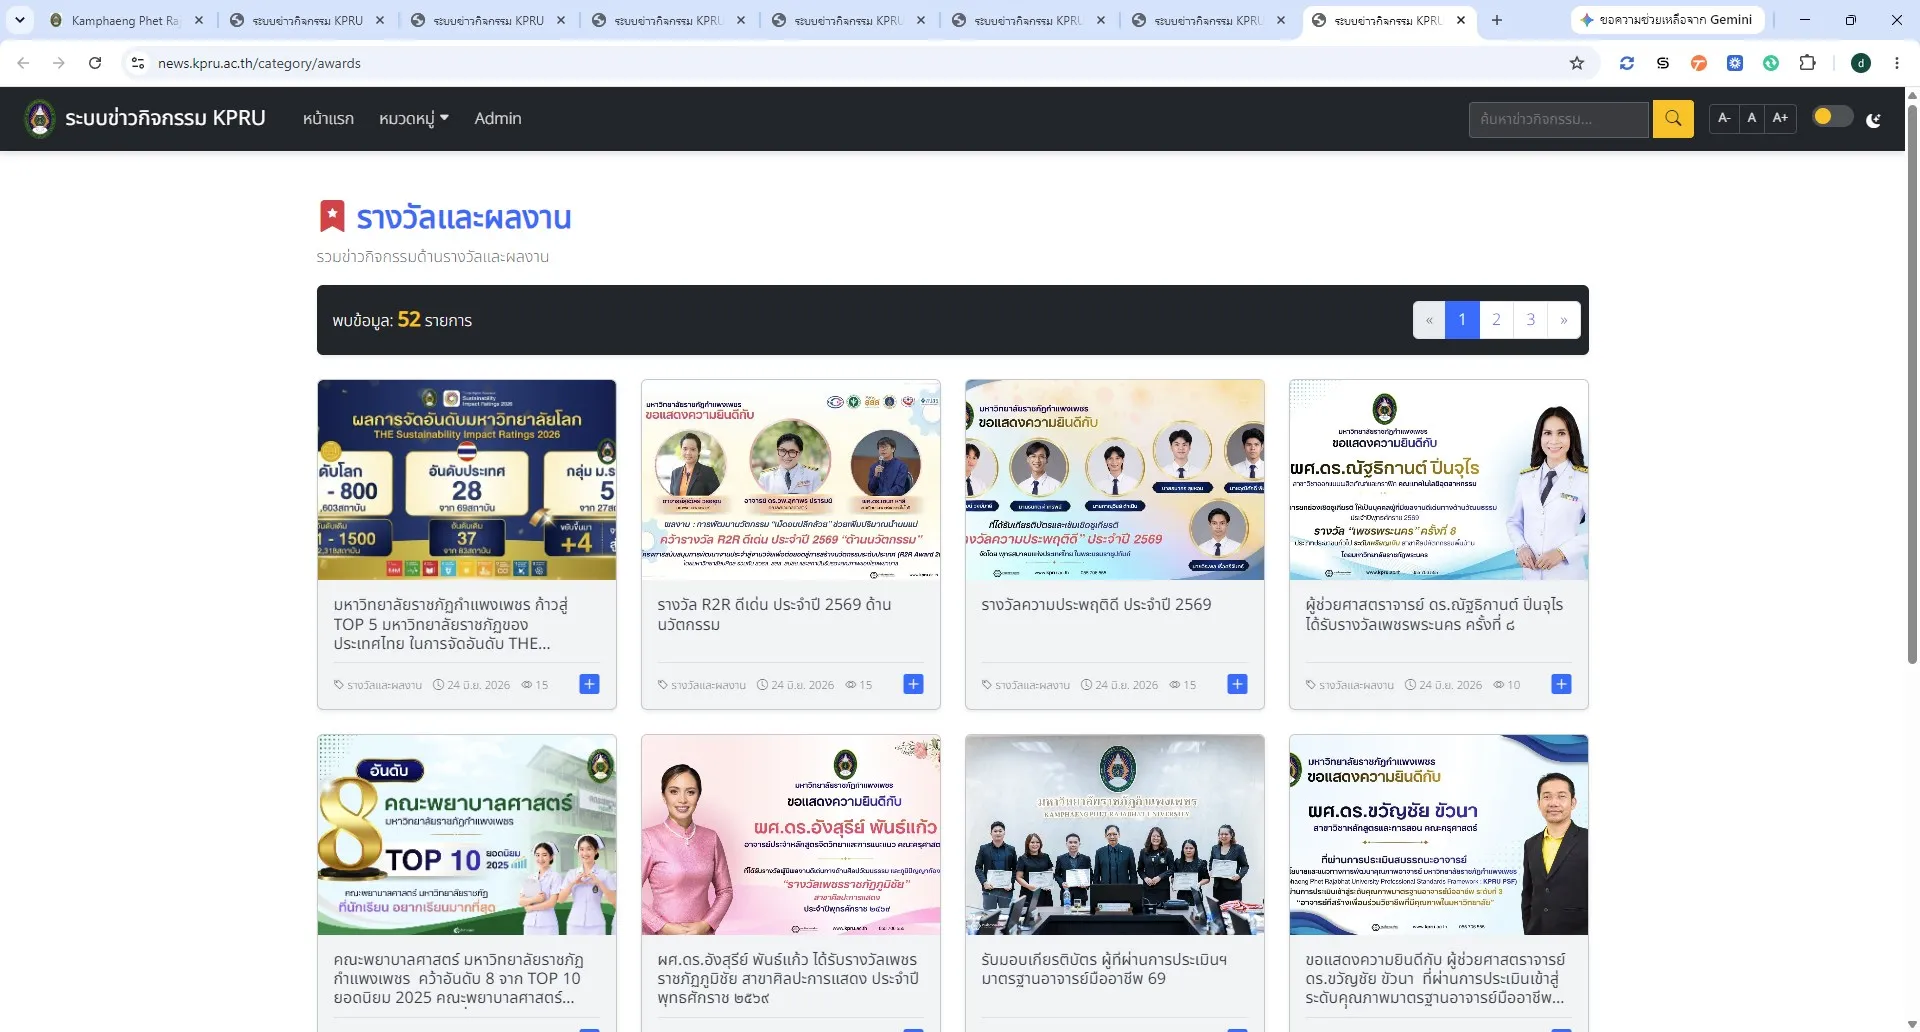Image resolution: width=1920 pixels, height=1032 pixels.
Task: Open the Extensions puzzle menu
Action: pyautogui.click(x=1807, y=63)
